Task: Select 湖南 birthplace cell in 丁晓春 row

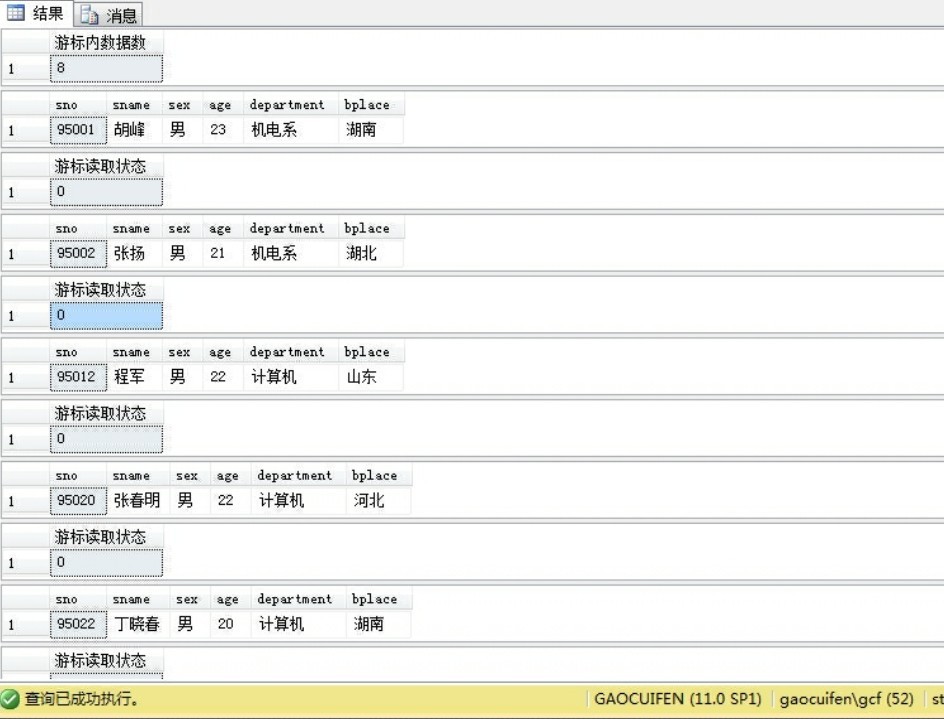Action: (x=379, y=624)
